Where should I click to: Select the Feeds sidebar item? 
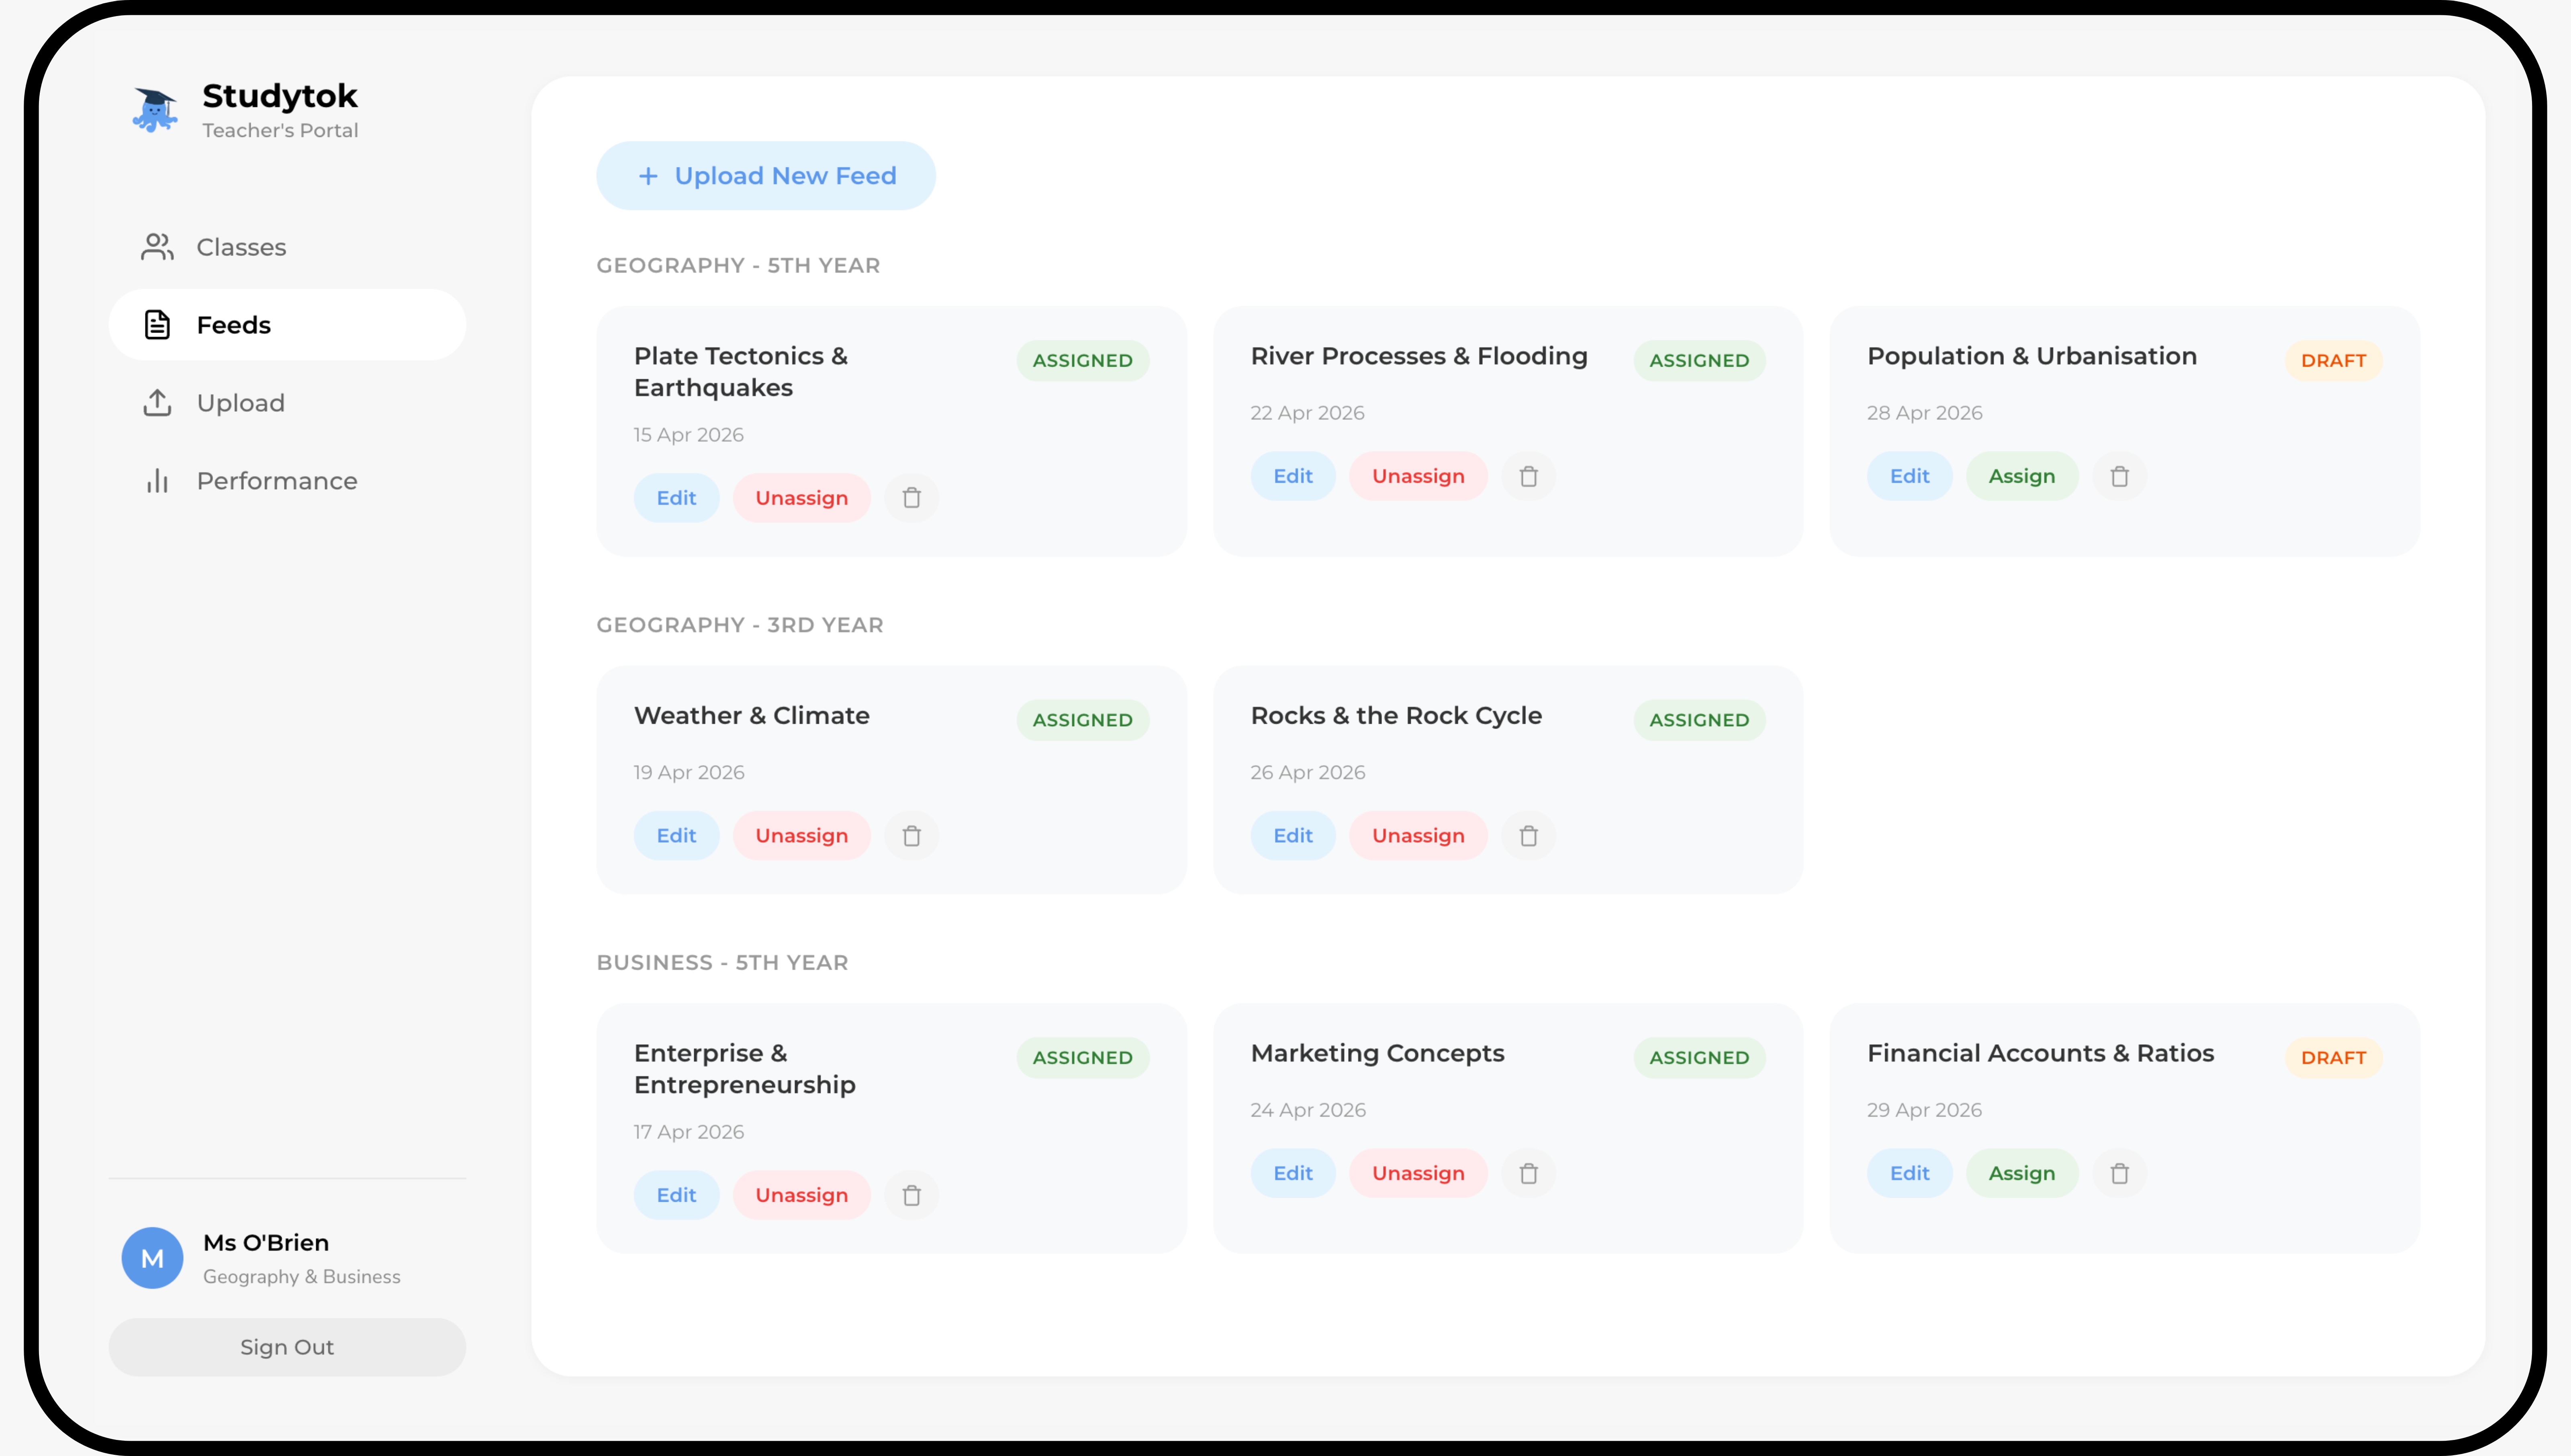coord(287,325)
